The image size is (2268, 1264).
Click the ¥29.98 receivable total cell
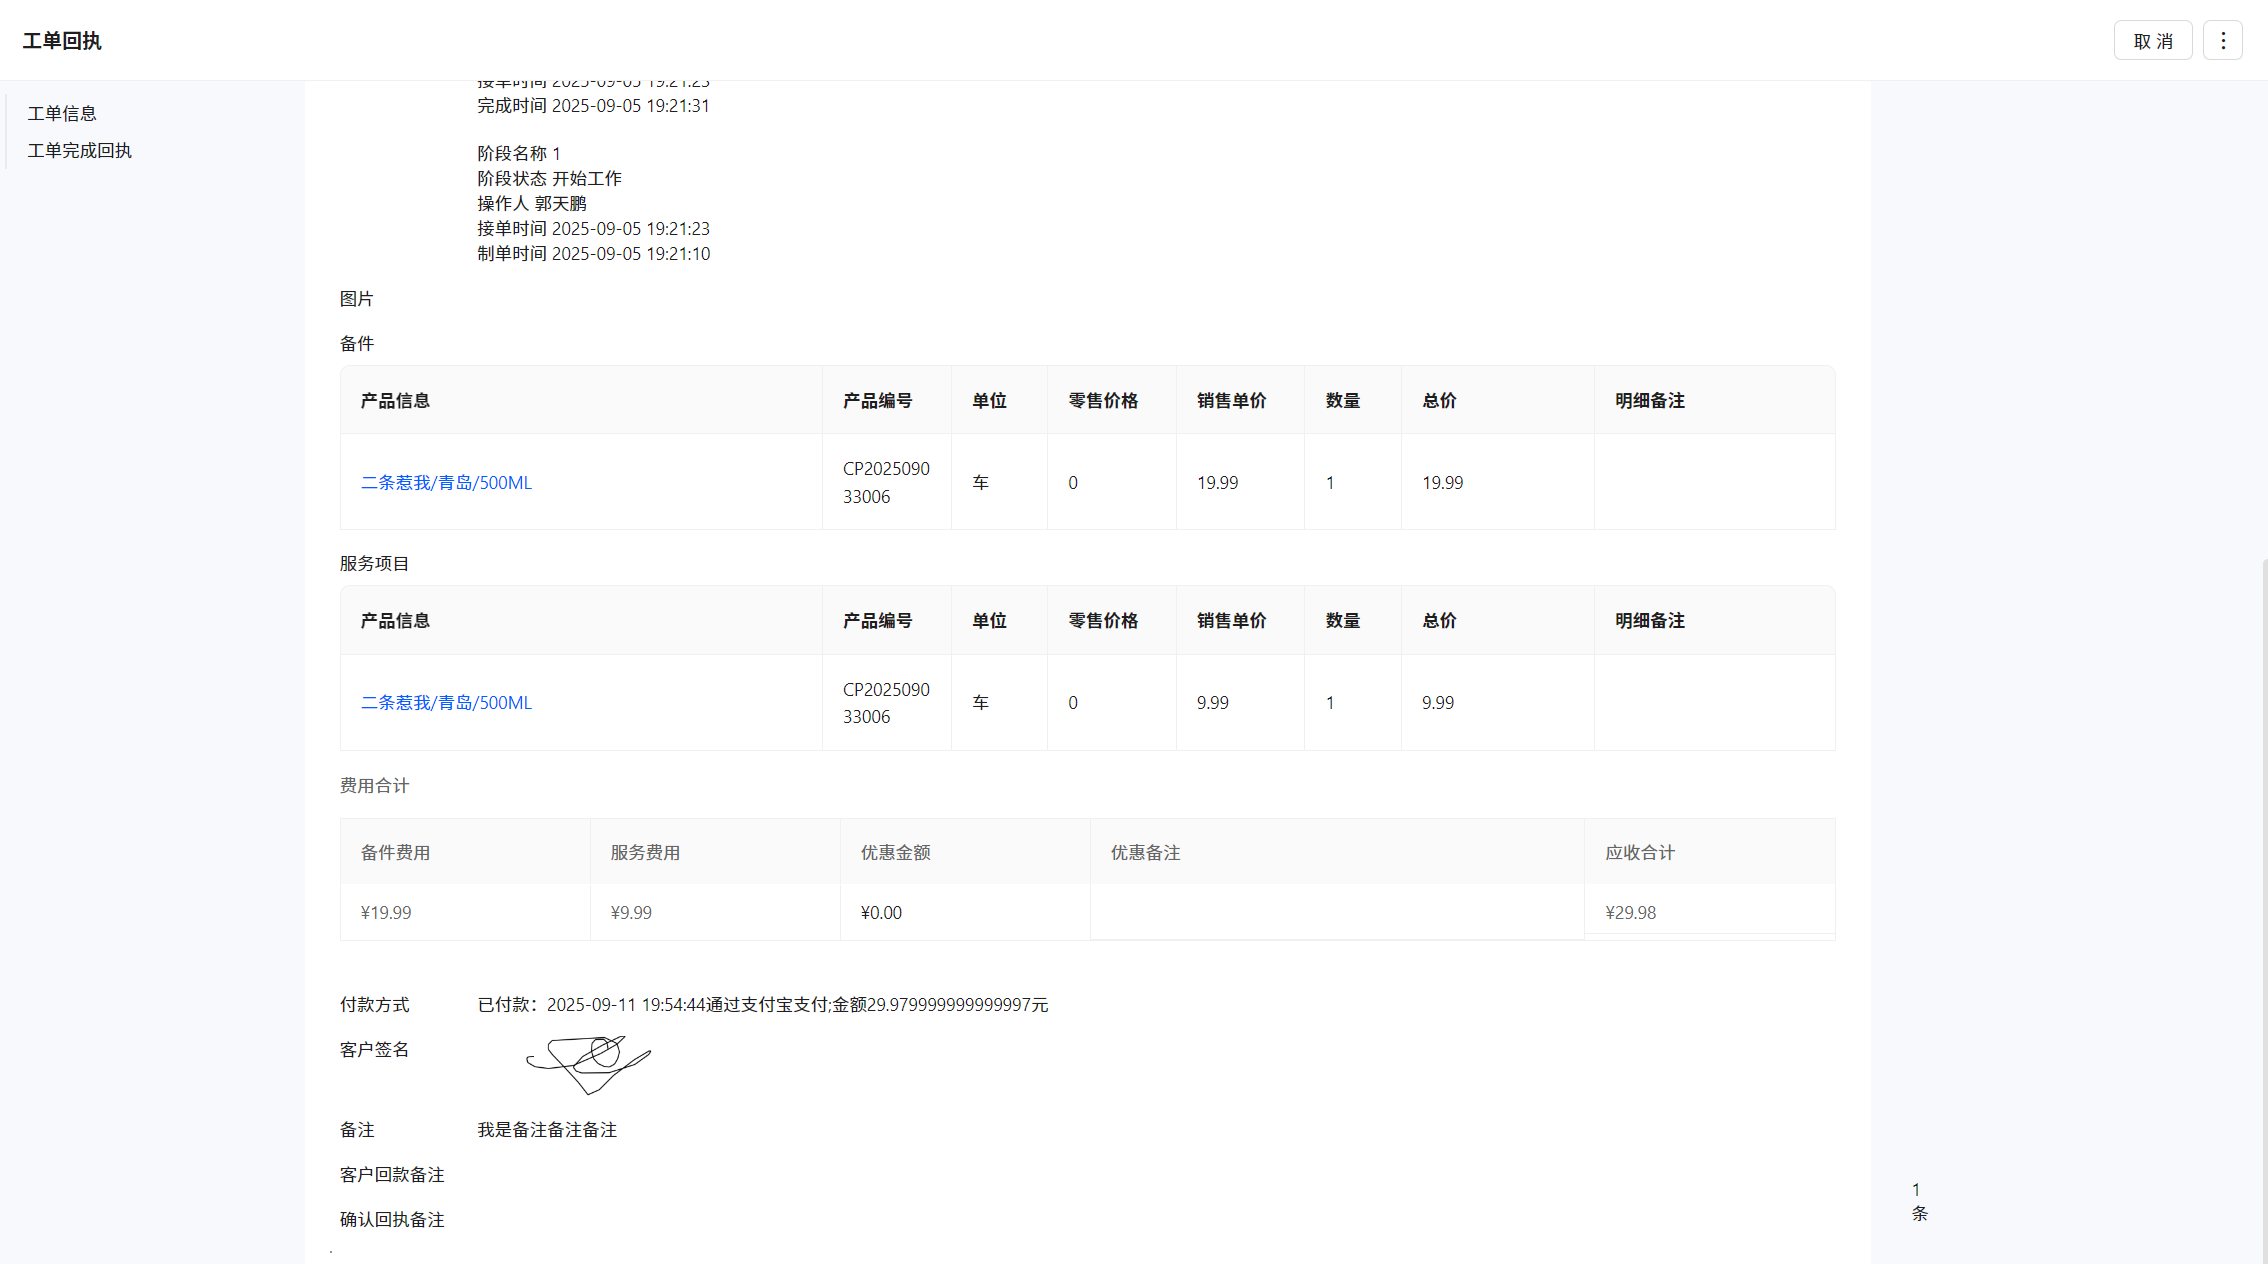tap(1630, 913)
